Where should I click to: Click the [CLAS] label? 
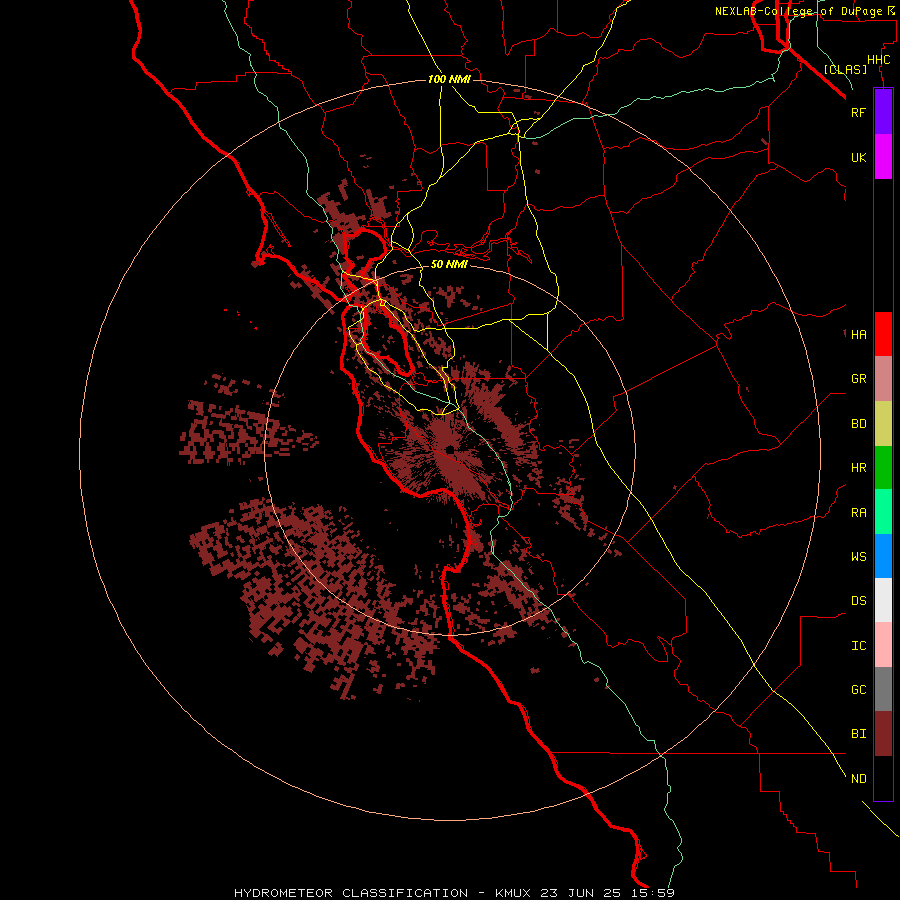[x=845, y=69]
